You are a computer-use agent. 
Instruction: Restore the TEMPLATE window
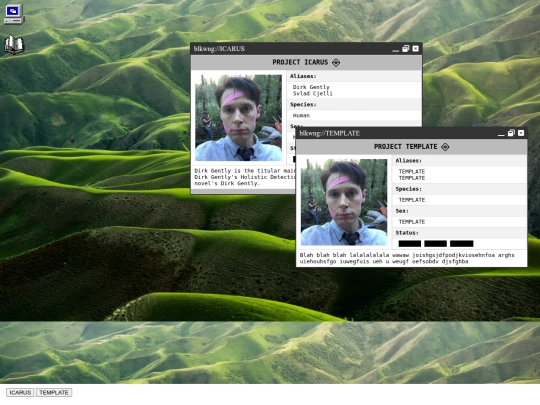(511, 133)
